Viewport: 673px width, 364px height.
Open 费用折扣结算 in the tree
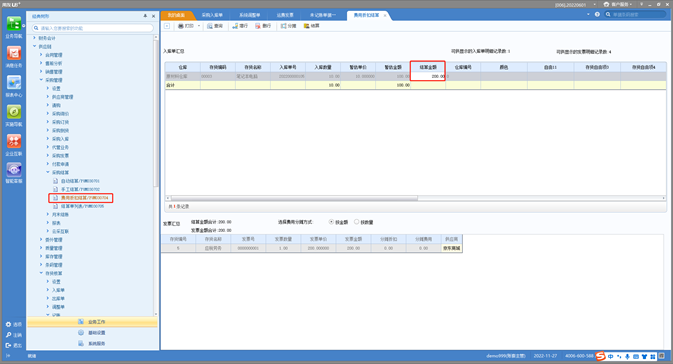(x=84, y=198)
